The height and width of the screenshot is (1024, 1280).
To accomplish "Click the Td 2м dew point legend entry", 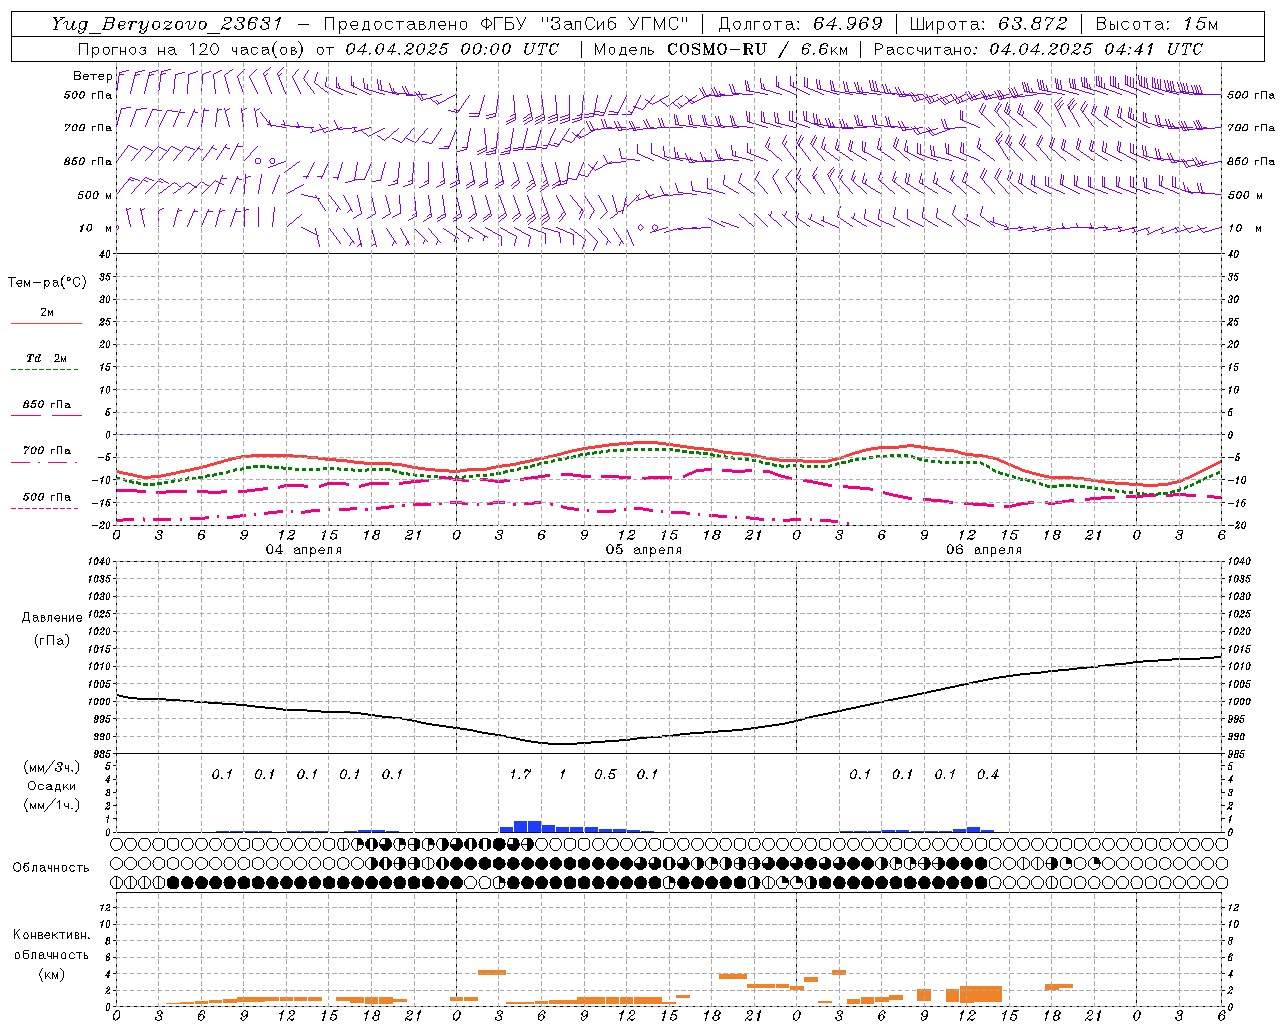I will coord(46,358).
